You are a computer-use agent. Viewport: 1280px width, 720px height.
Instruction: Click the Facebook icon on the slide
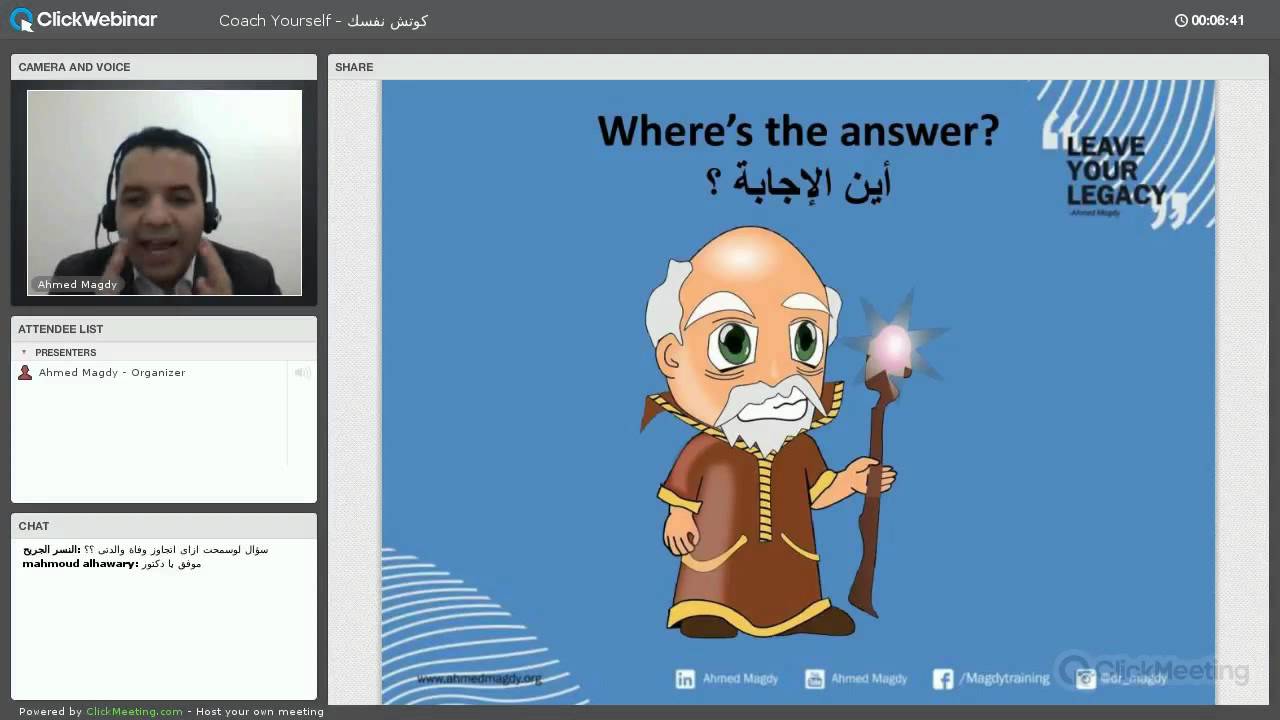(942, 680)
